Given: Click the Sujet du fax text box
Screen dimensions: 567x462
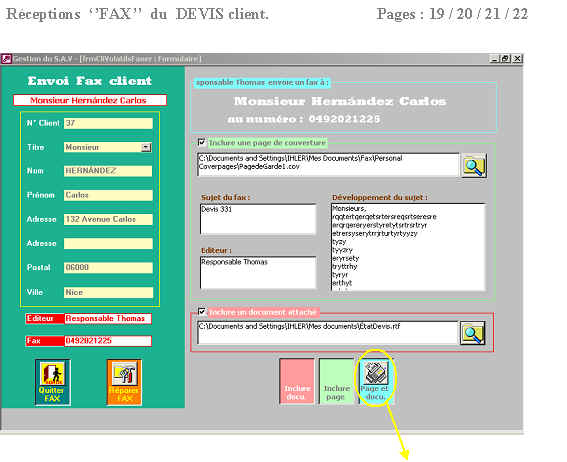Looking at the screenshot, I should (x=258, y=219).
